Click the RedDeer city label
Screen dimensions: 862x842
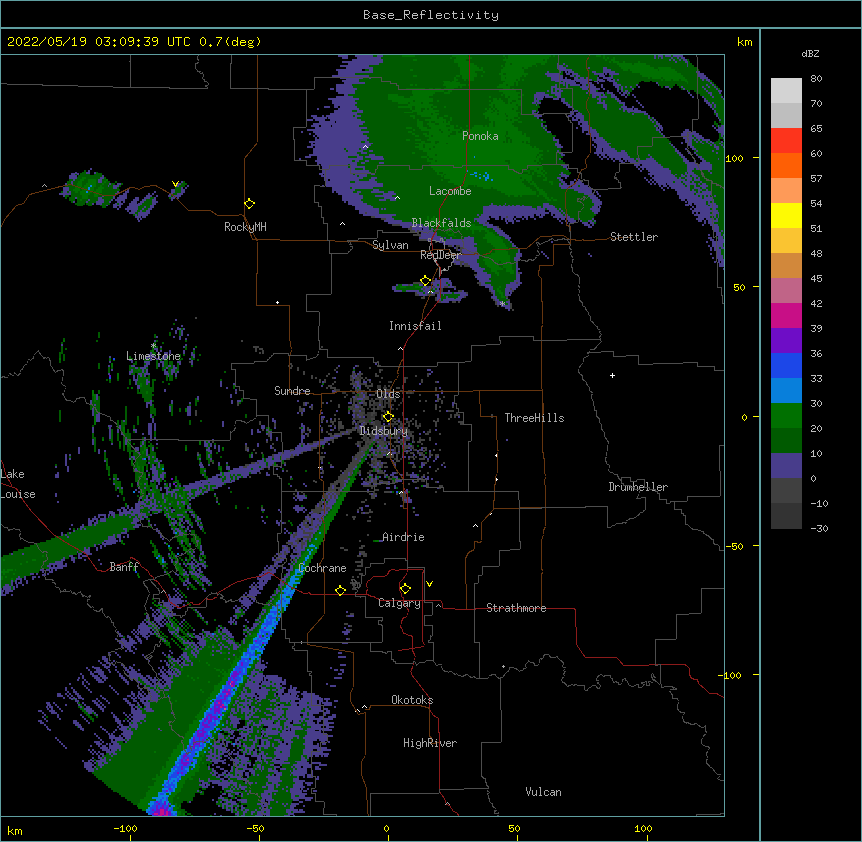tap(440, 255)
